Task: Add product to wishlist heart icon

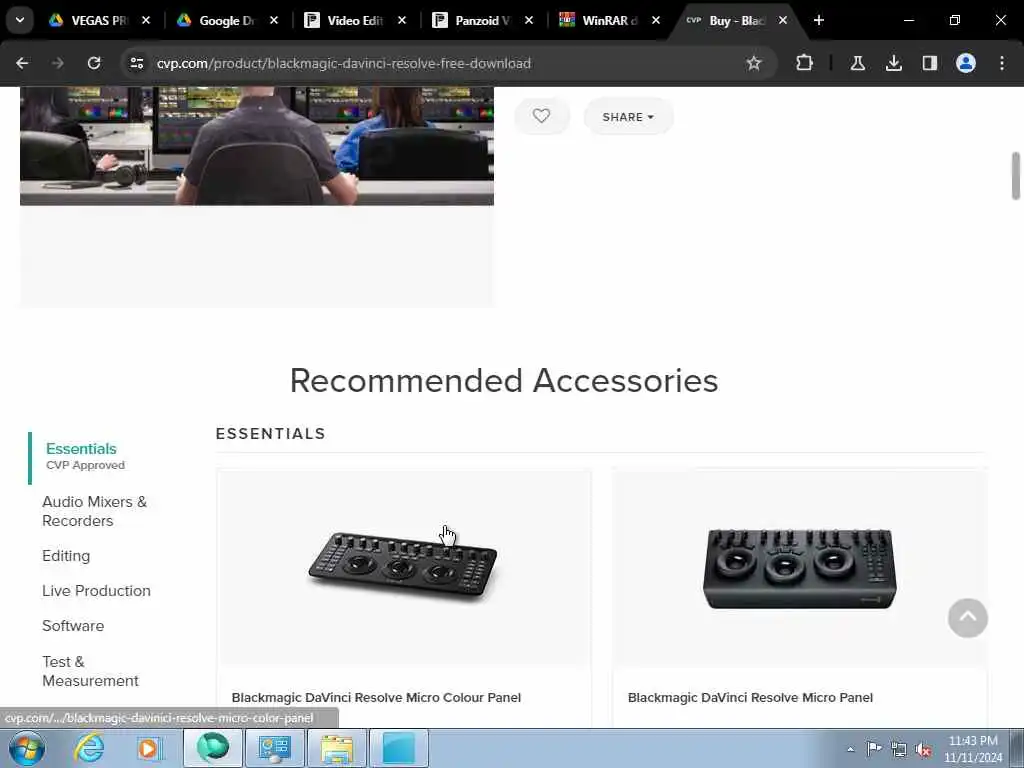Action: click(541, 116)
